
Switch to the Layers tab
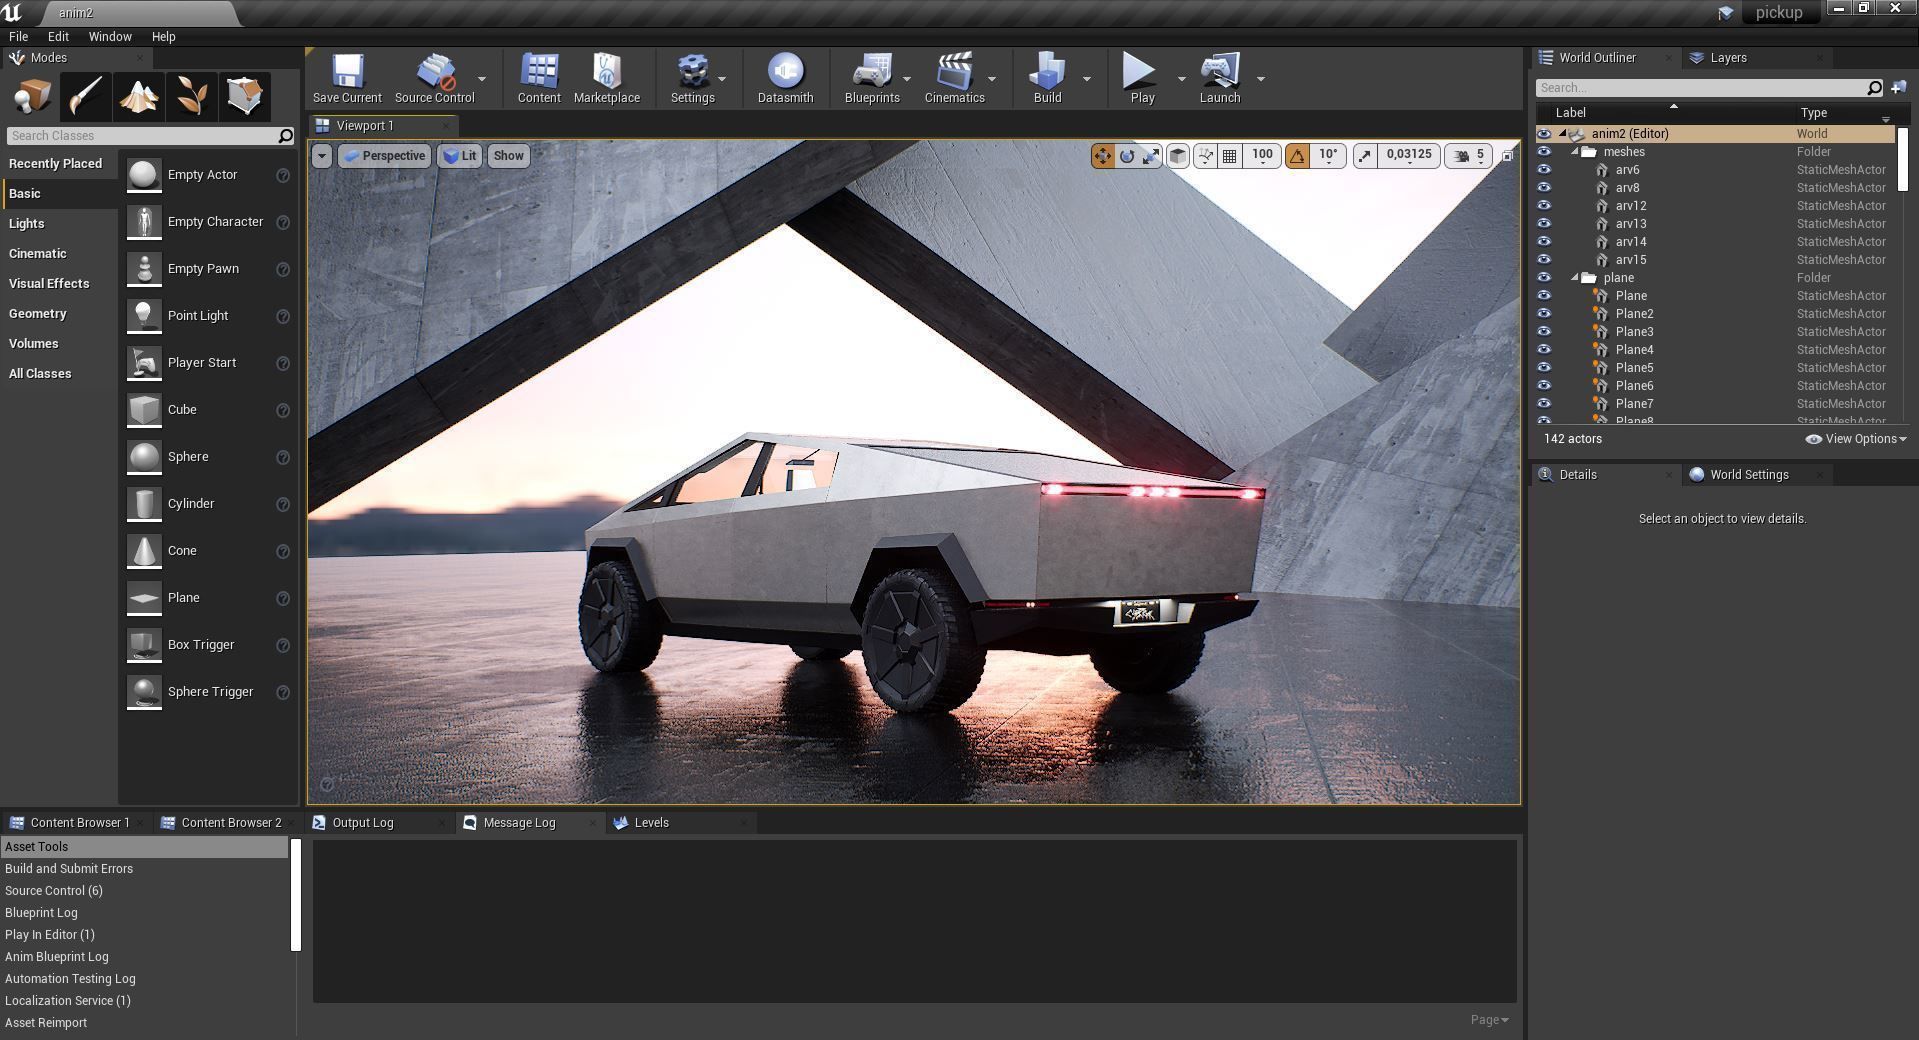pyautogui.click(x=1728, y=58)
